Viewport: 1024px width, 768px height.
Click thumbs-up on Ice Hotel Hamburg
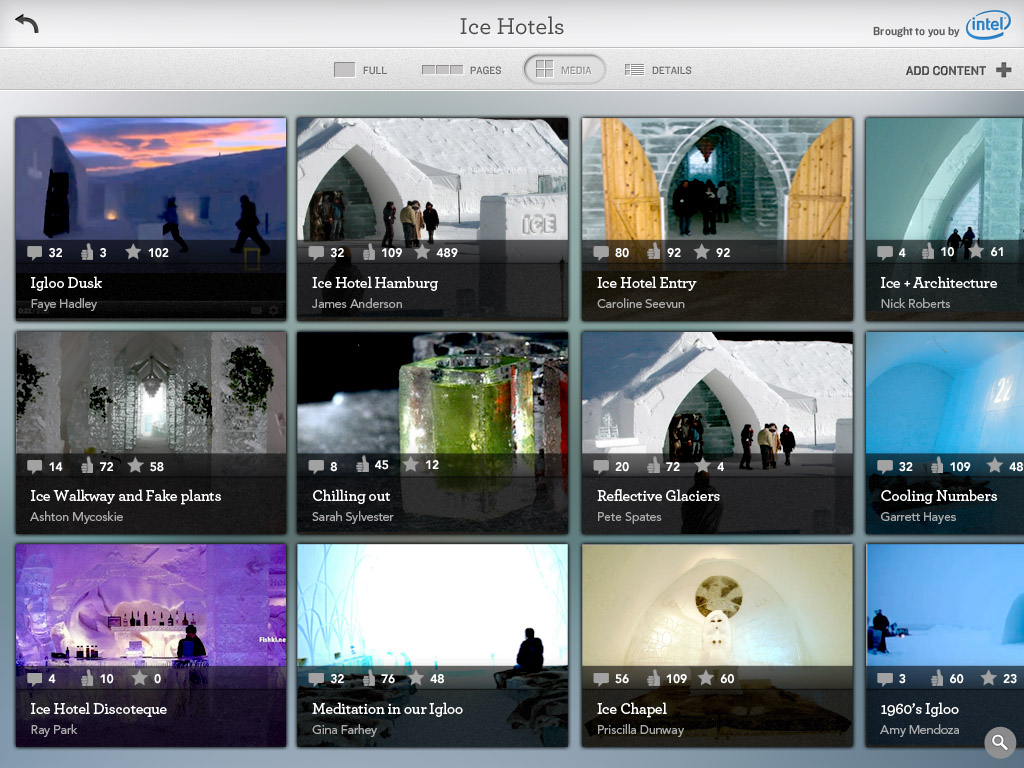(369, 252)
